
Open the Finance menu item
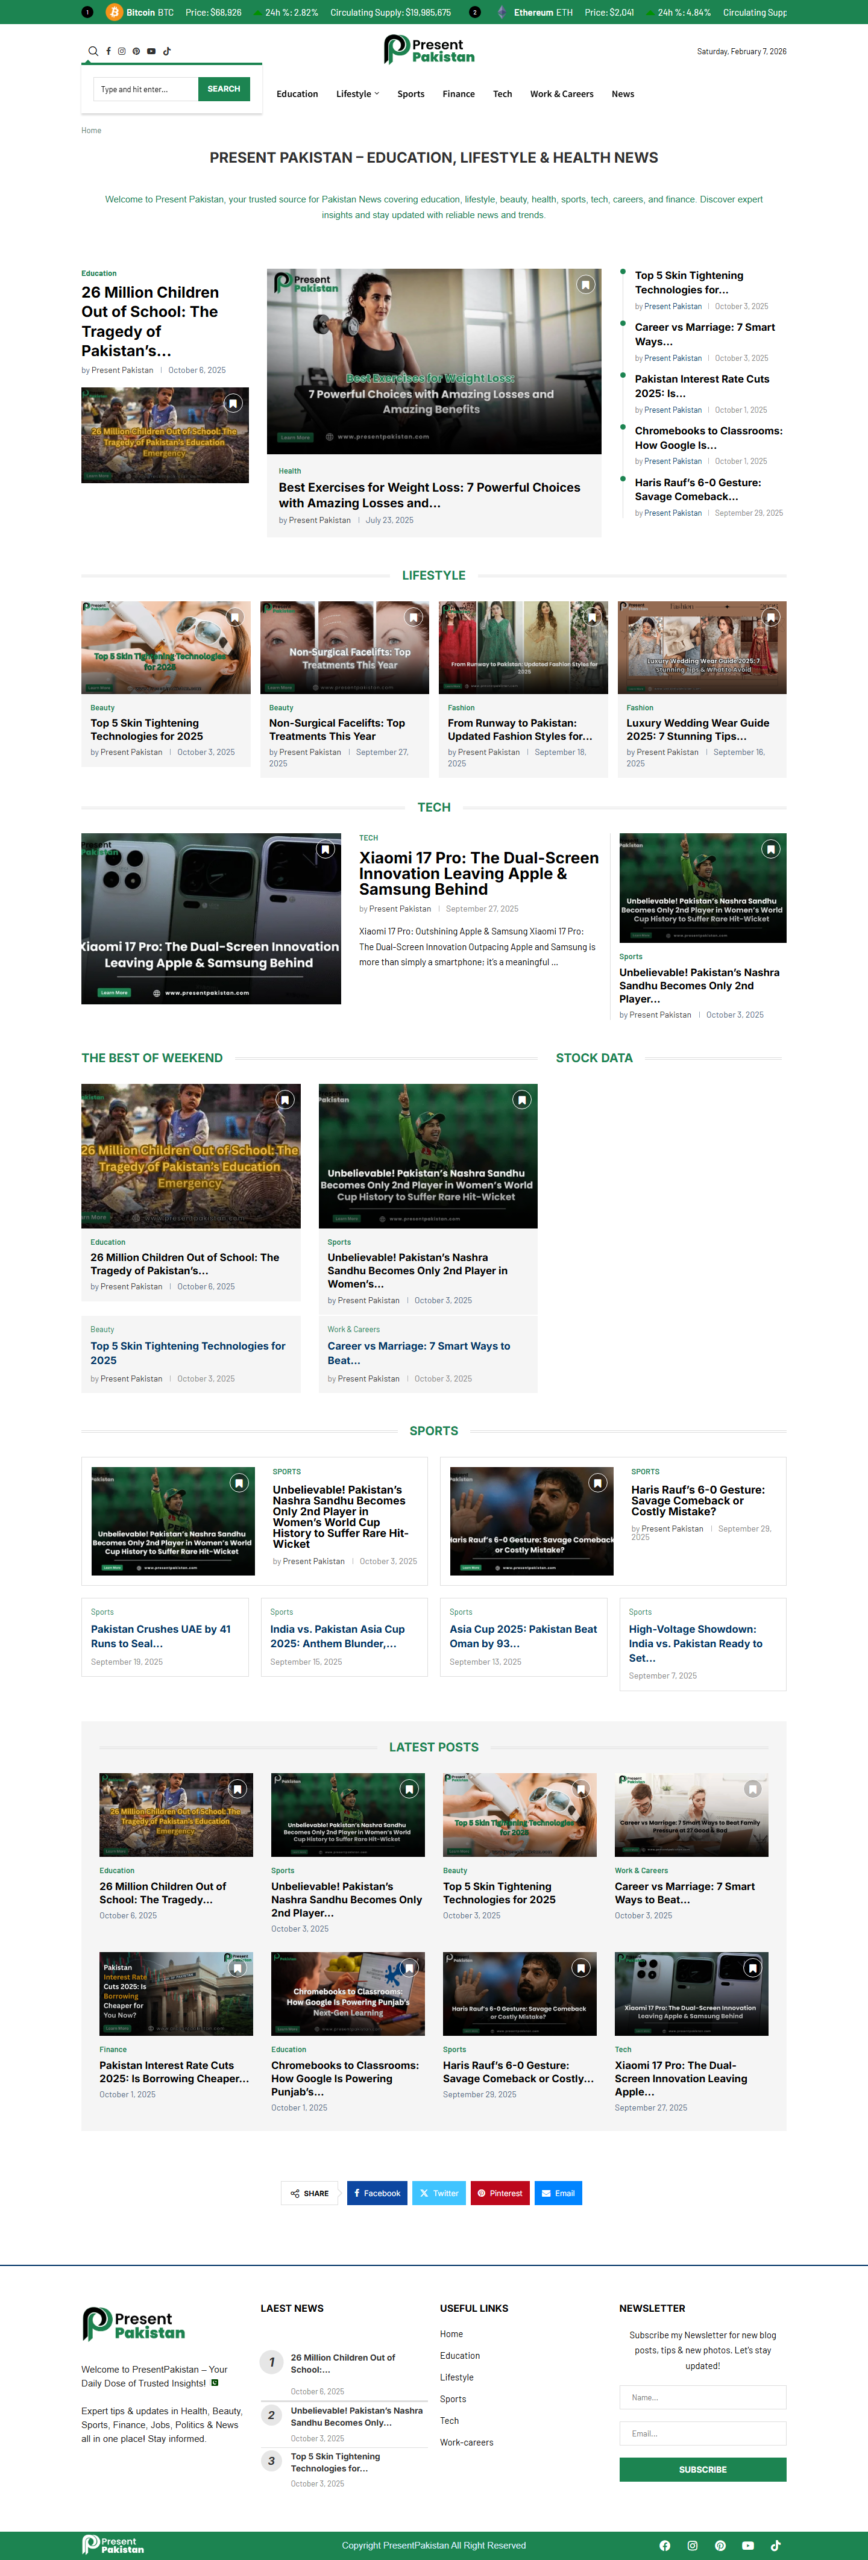[x=458, y=94]
